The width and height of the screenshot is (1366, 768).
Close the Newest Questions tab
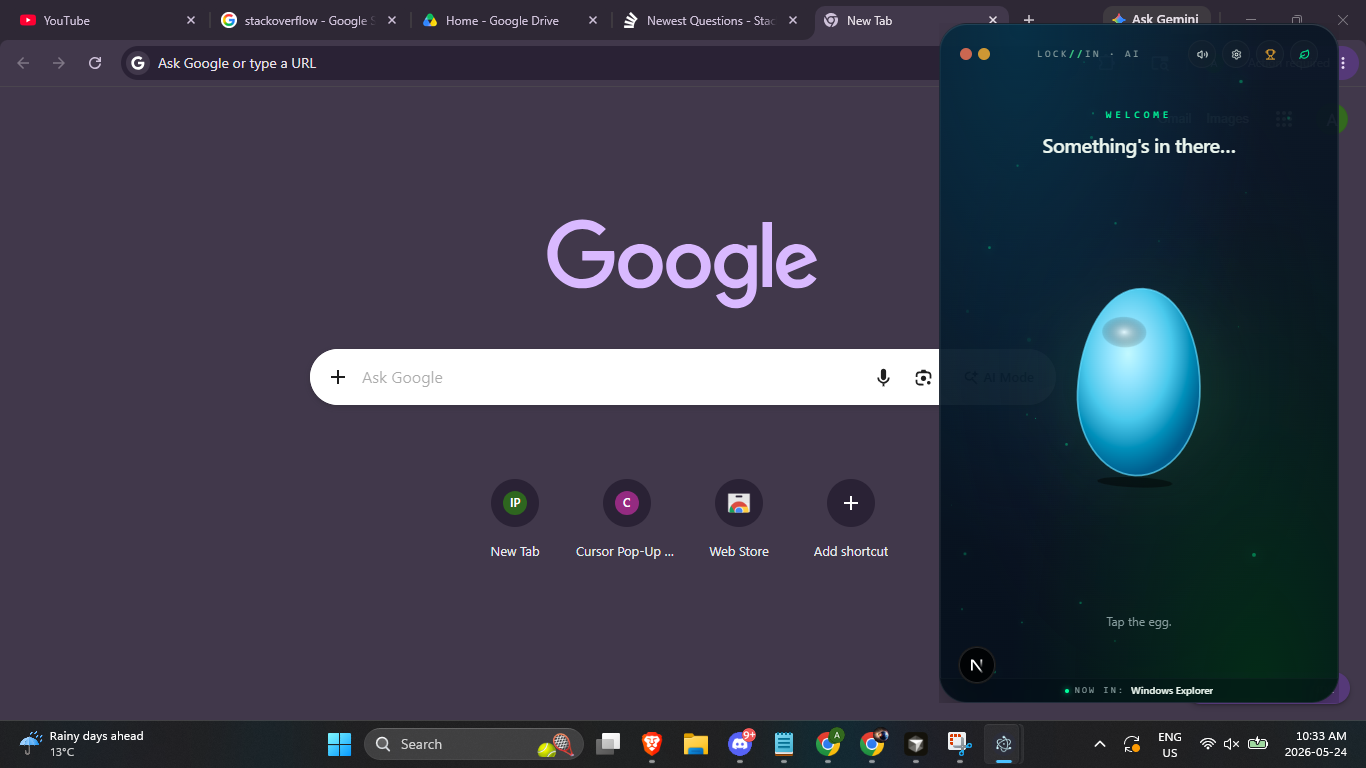[793, 20]
